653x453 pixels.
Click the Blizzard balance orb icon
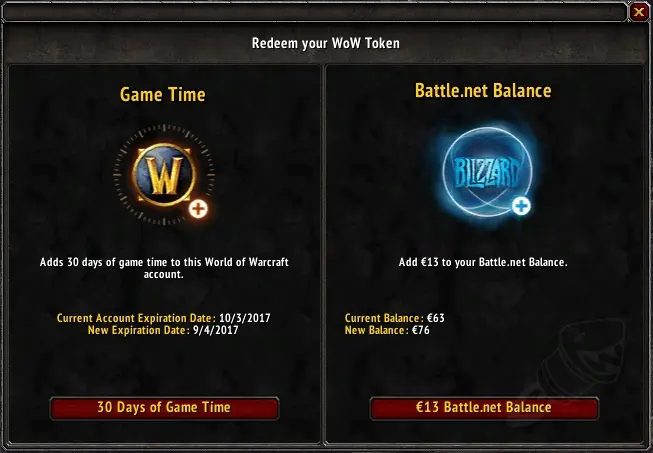[486, 172]
